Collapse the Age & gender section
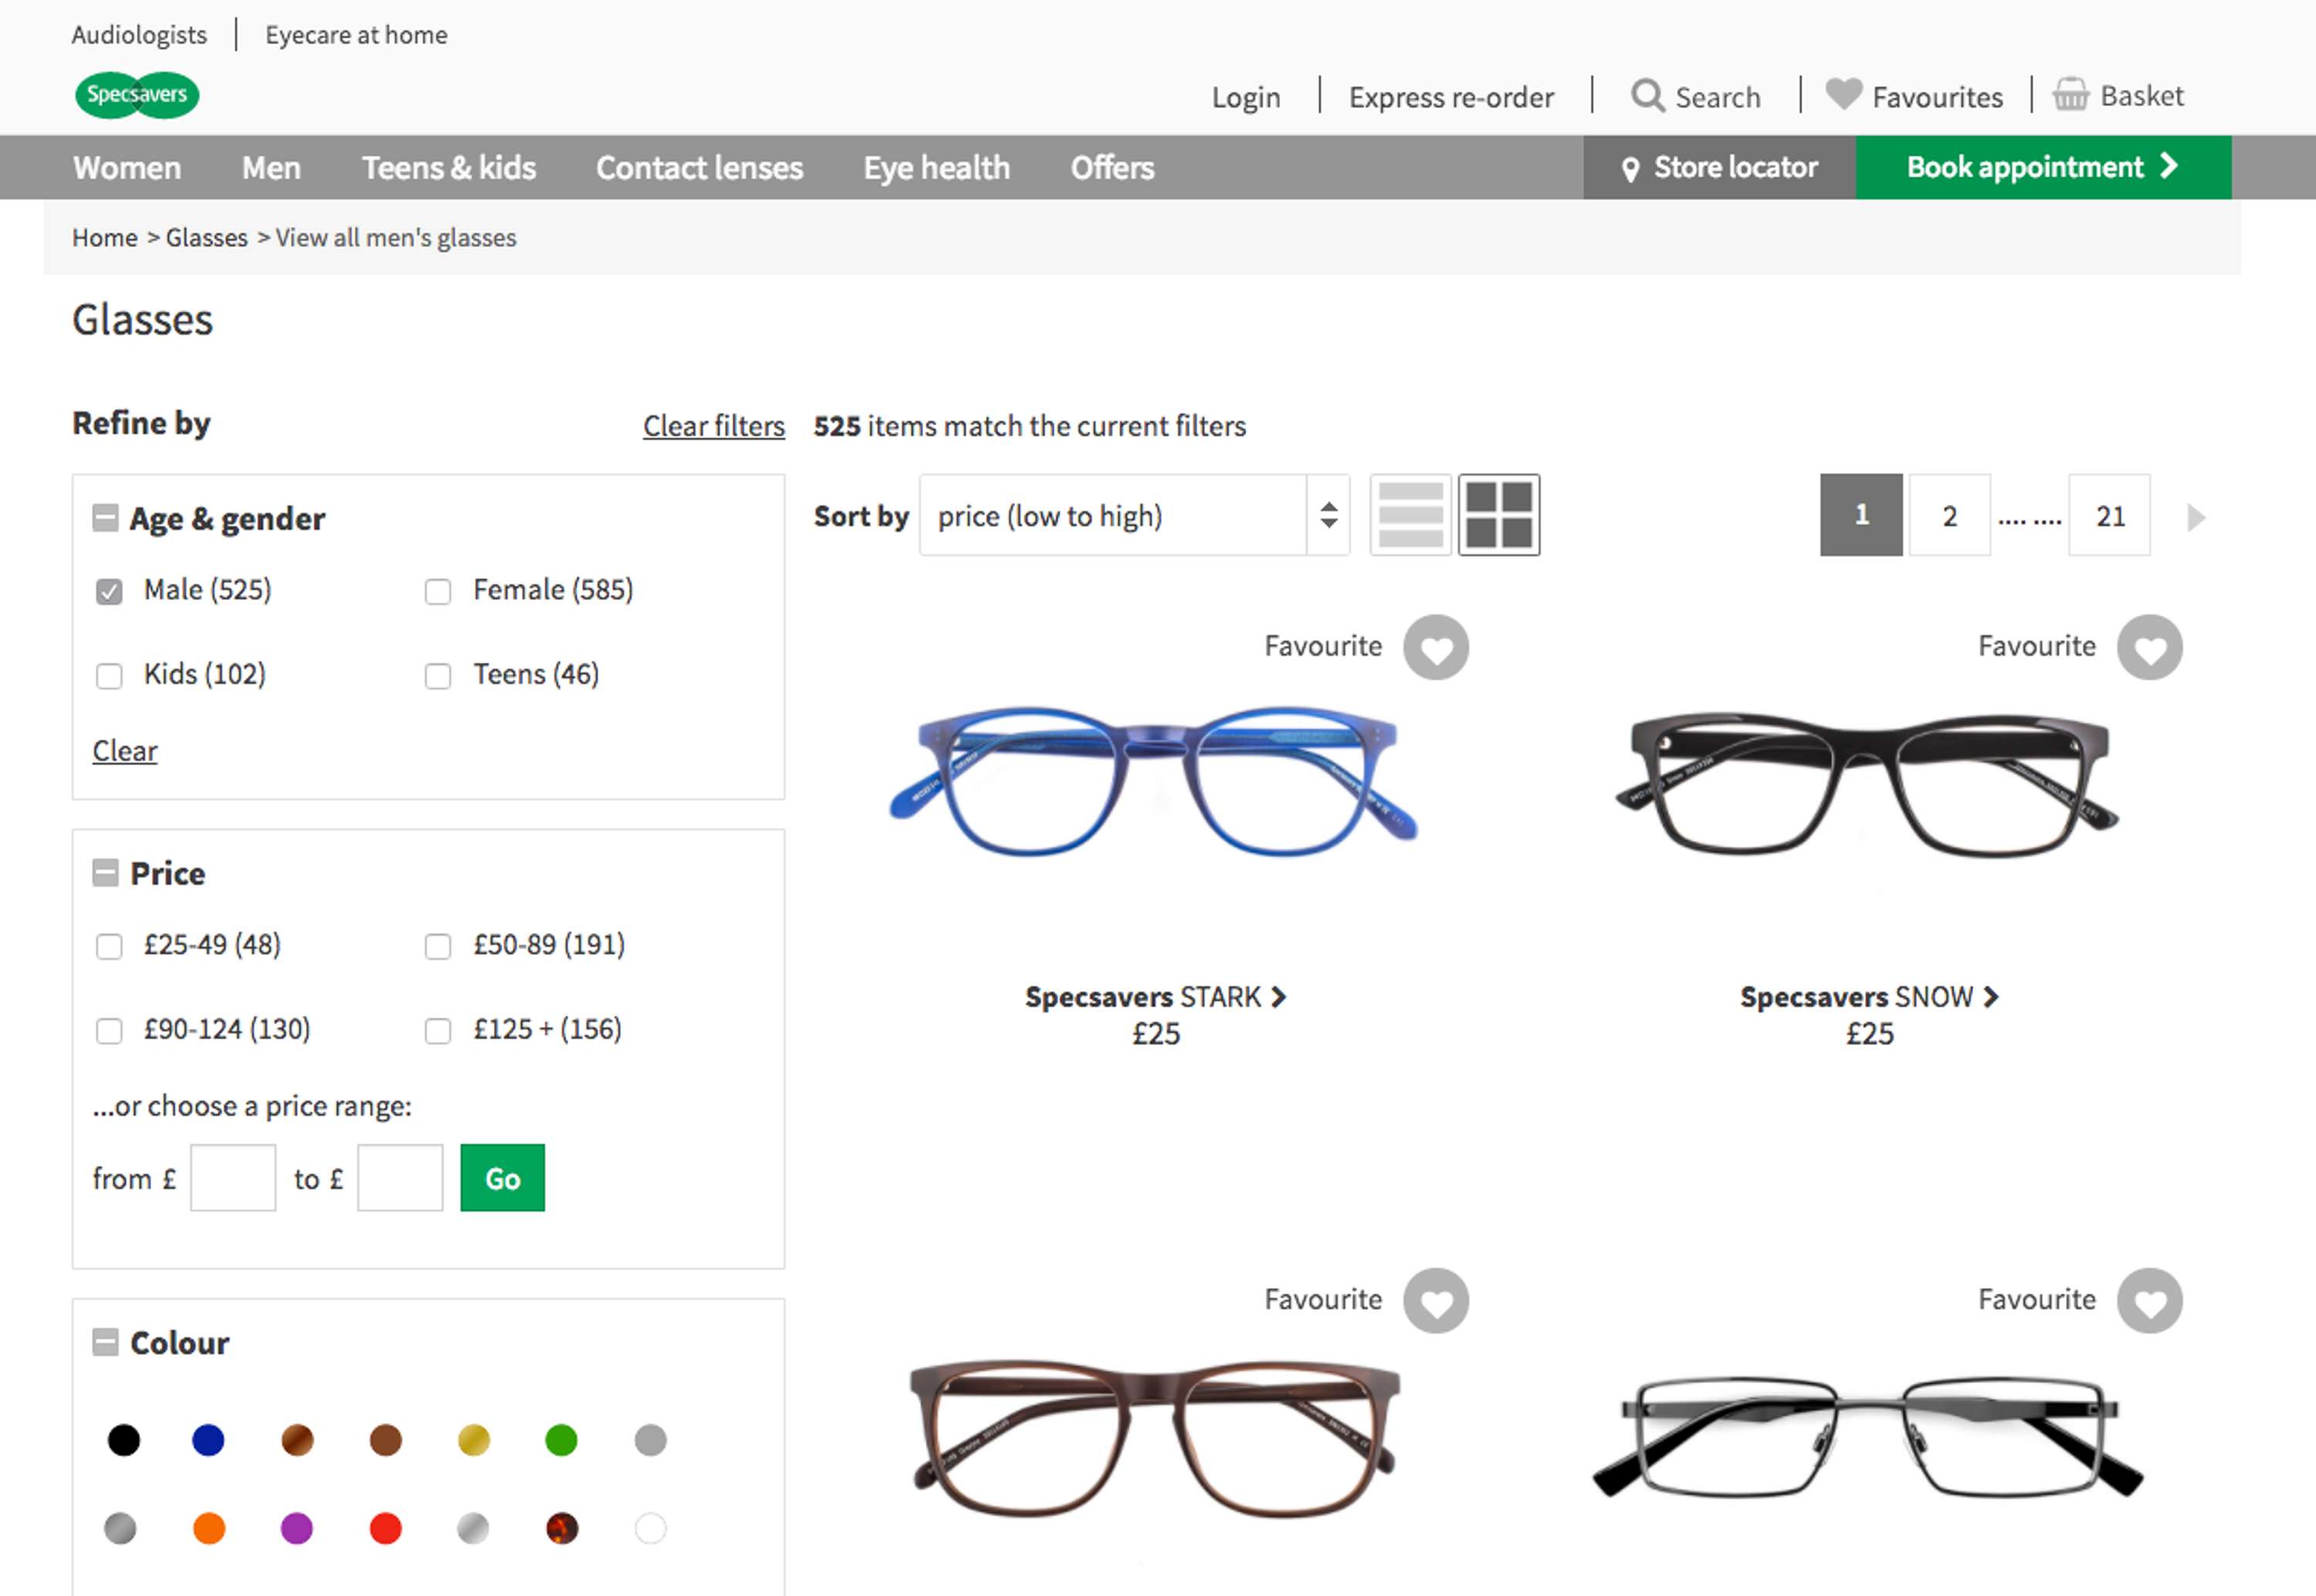Screen dimensions: 2316x1596 coord(105,518)
